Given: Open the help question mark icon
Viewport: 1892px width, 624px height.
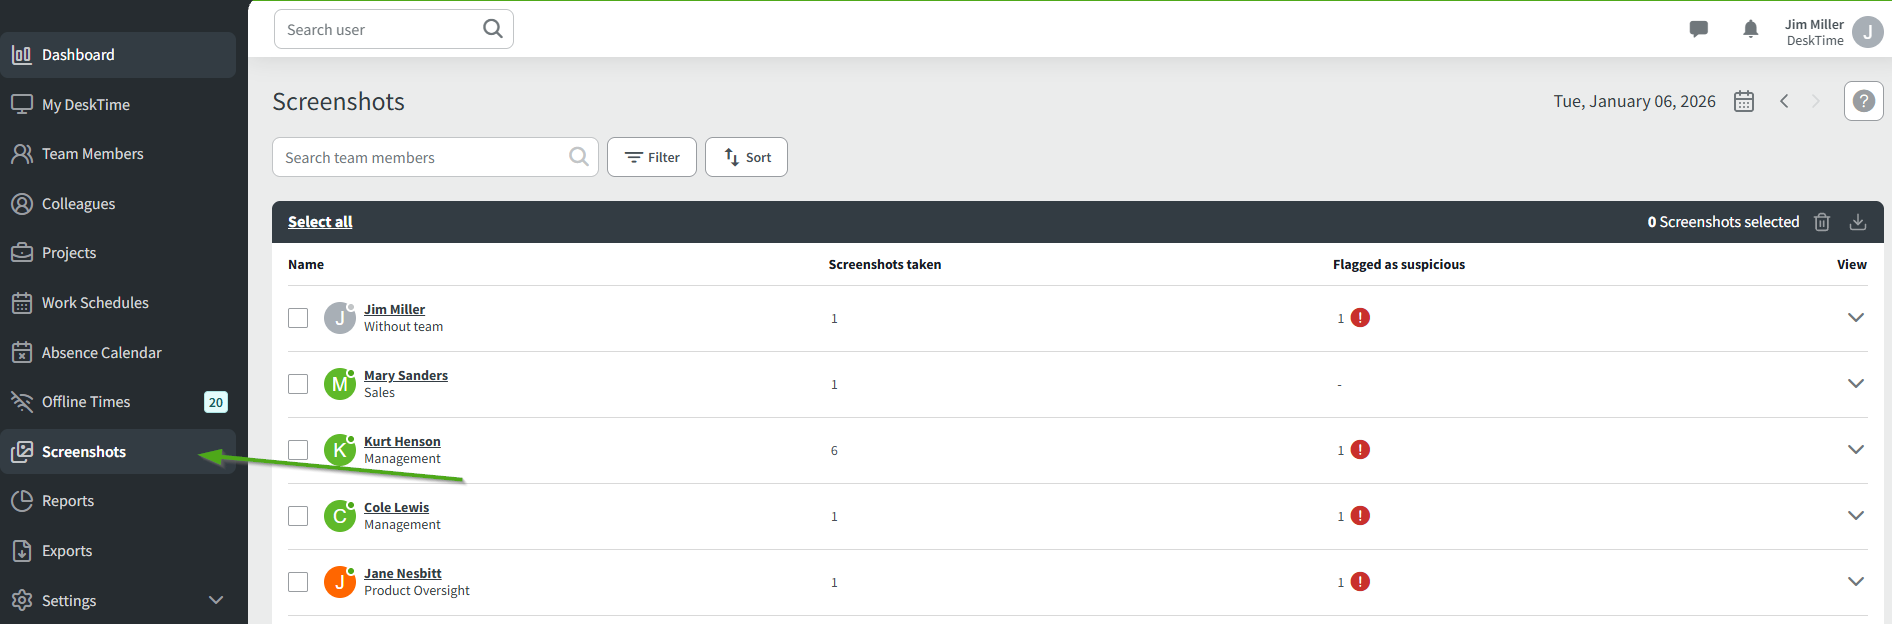Looking at the screenshot, I should click(x=1863, y=101).
